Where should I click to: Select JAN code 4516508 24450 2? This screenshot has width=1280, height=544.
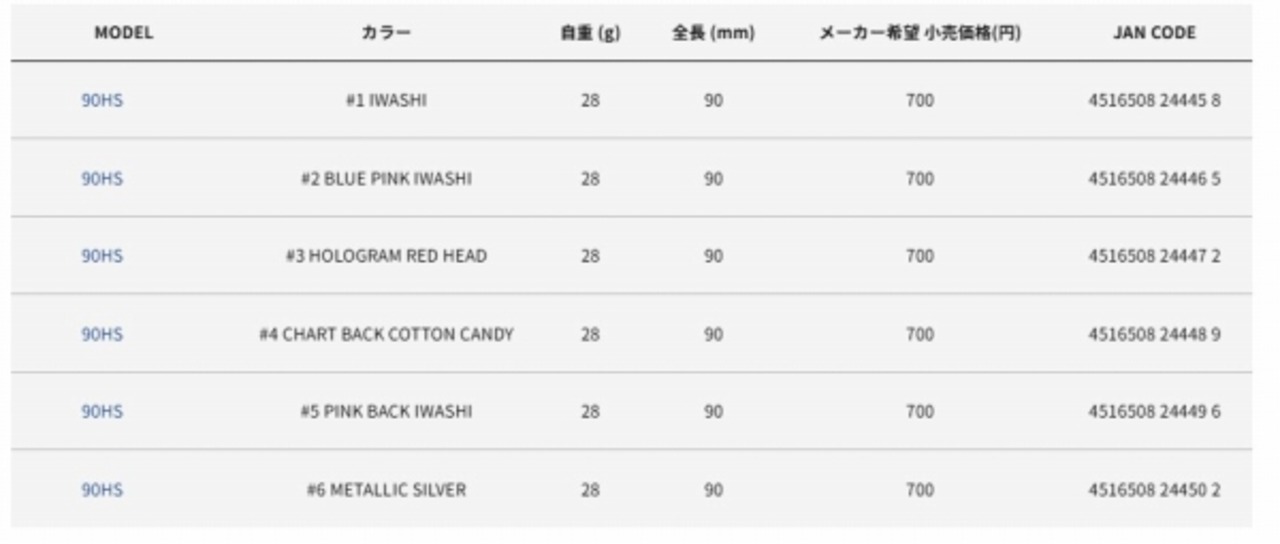[1154, 490]
